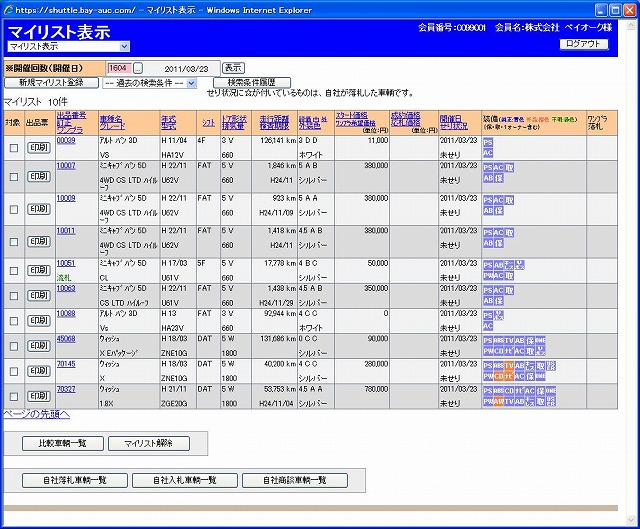
Task: Tick the checkbox for lot 00039
Action: tap(14, 148)
